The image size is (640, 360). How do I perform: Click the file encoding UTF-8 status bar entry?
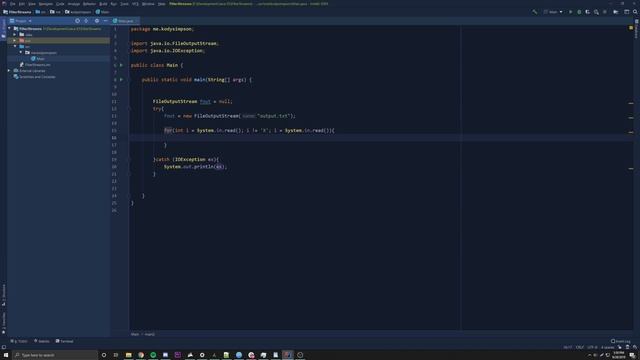592,347
